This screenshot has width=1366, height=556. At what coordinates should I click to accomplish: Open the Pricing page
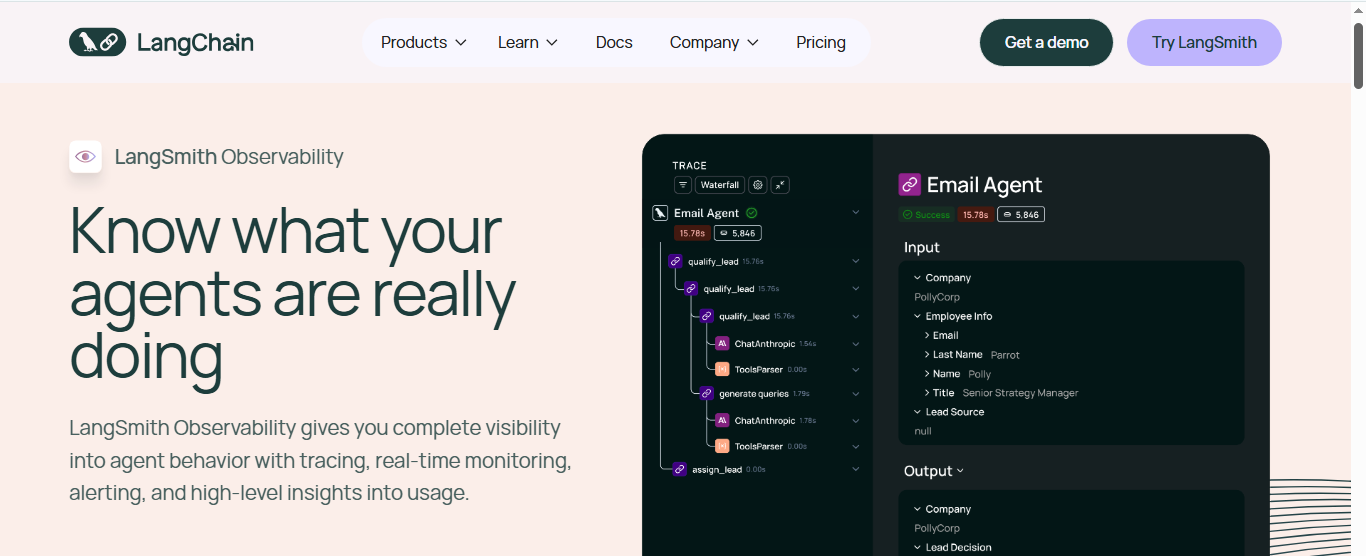821,42
